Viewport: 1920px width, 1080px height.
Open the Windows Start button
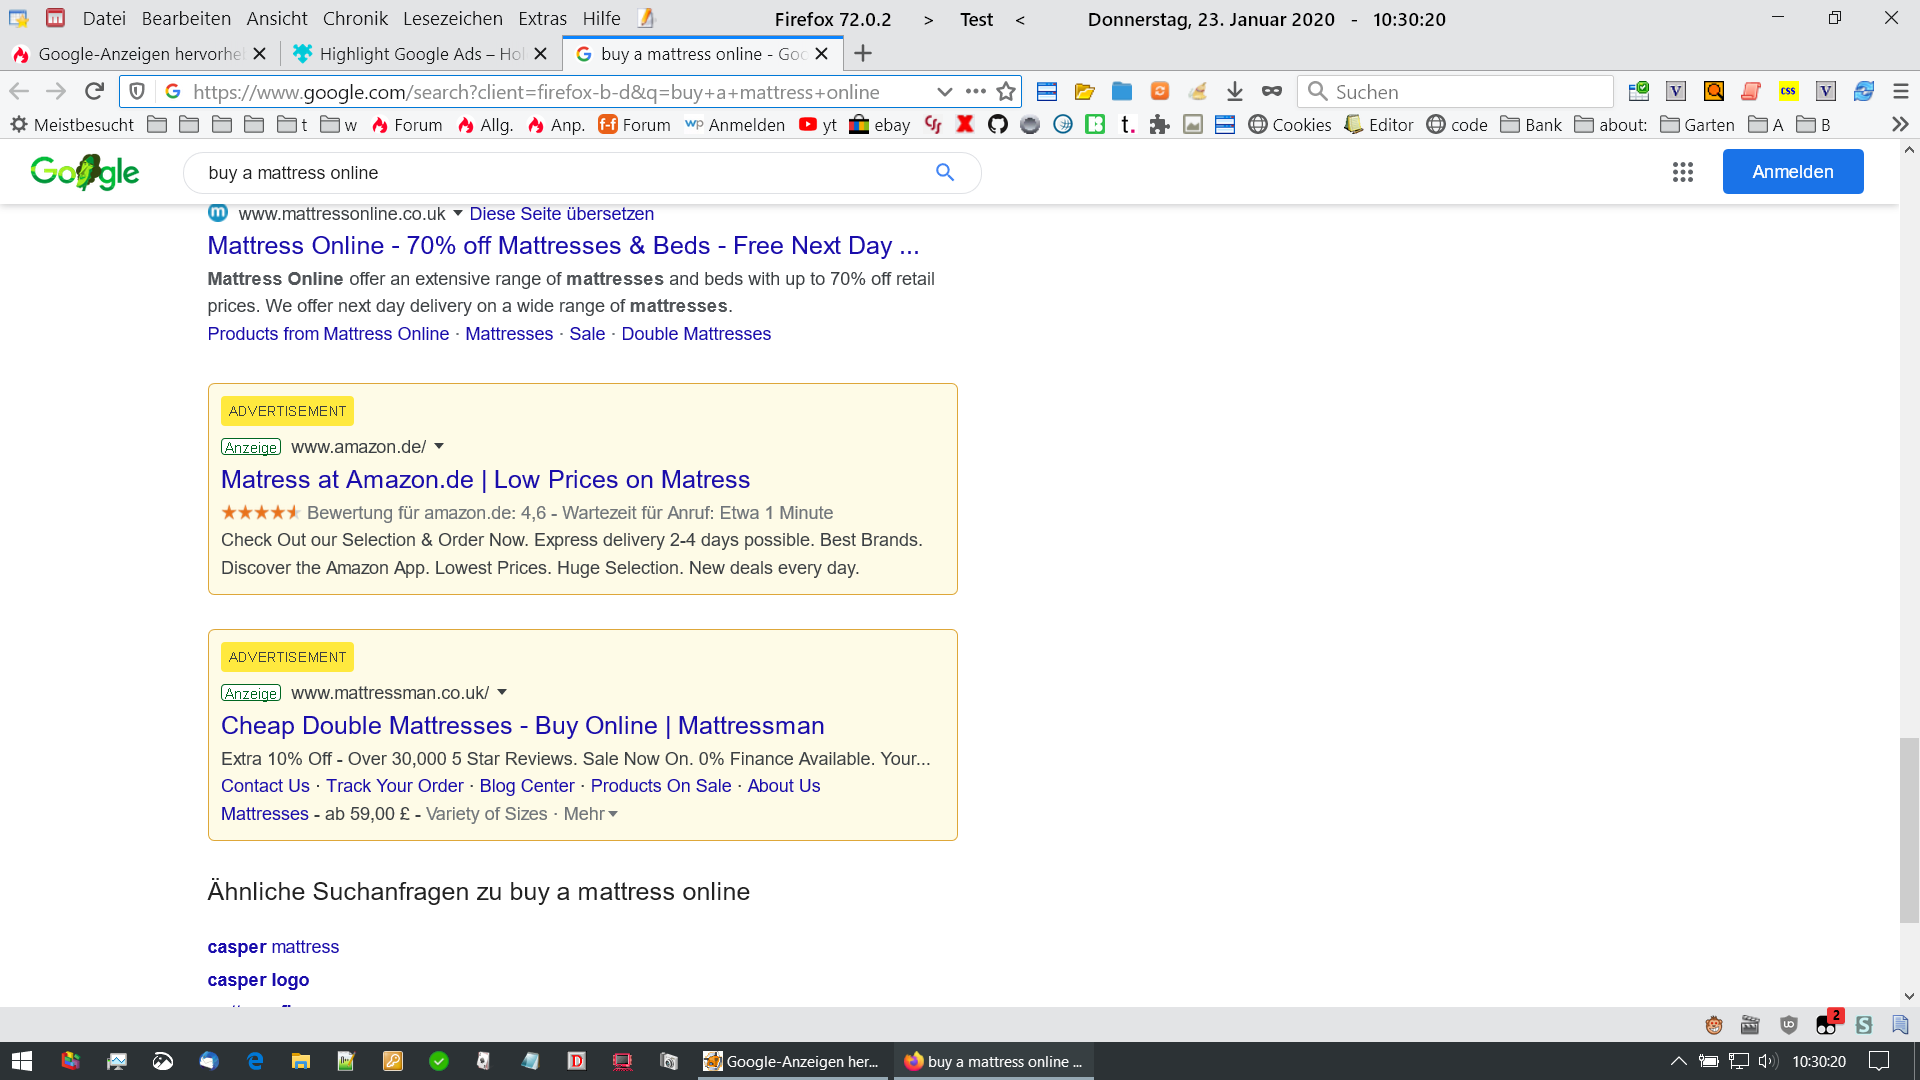(x=22, y=1061)
